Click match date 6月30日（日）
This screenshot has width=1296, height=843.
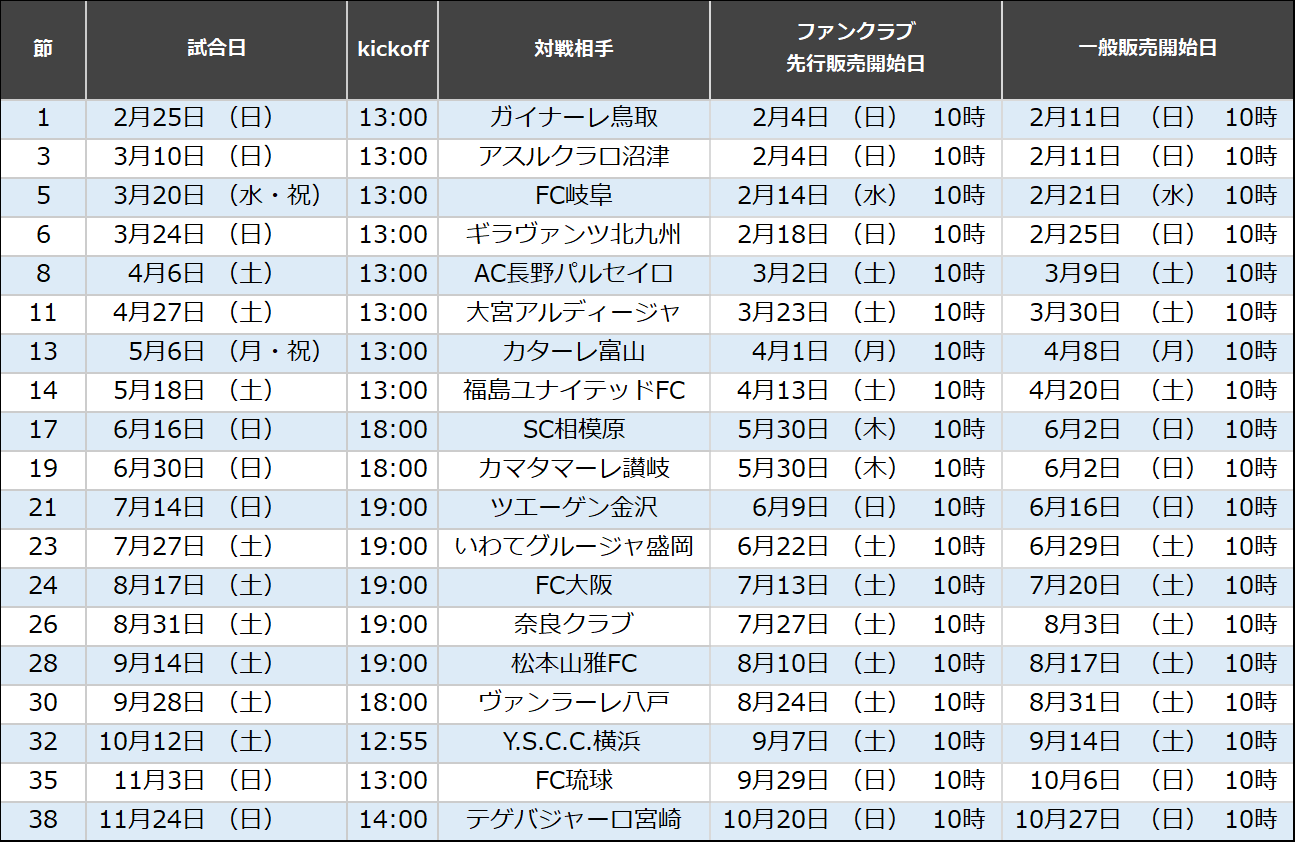coord(194,469)
